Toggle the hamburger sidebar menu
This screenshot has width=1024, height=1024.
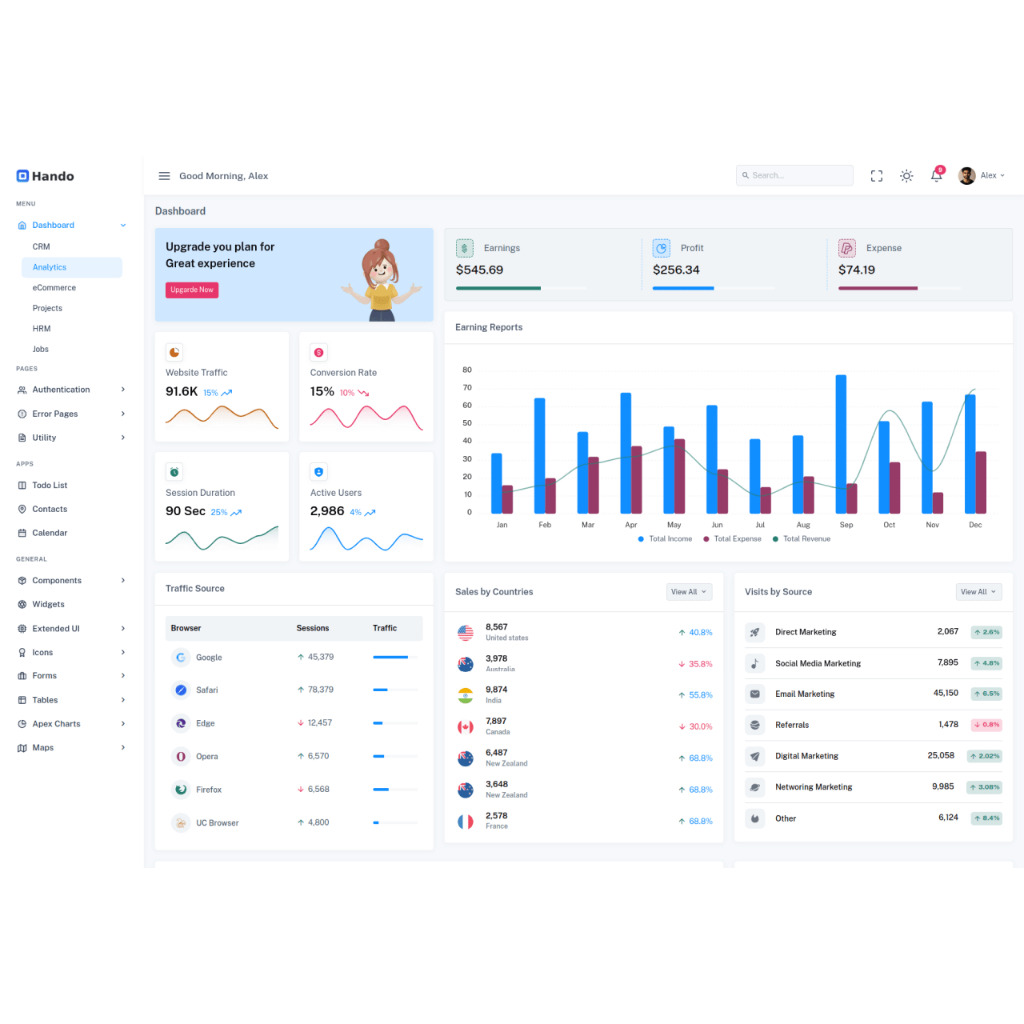pyautogui.click(x=164, y=176)
